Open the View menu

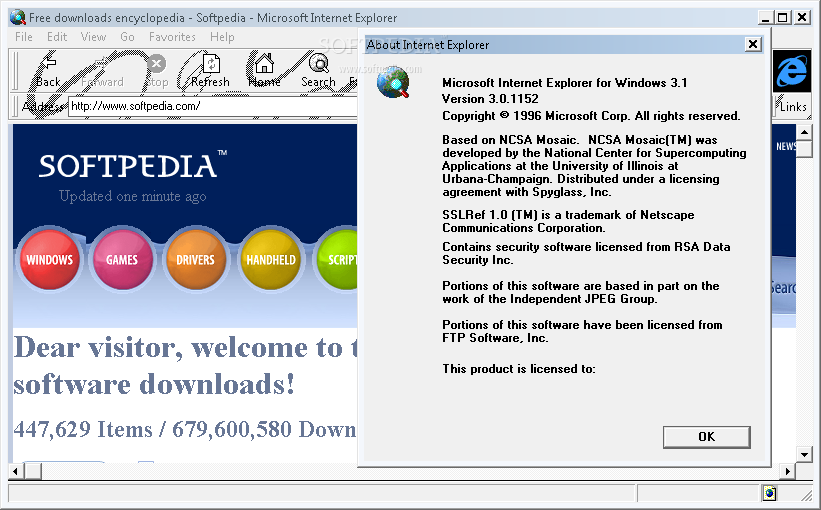click(93, 37)
